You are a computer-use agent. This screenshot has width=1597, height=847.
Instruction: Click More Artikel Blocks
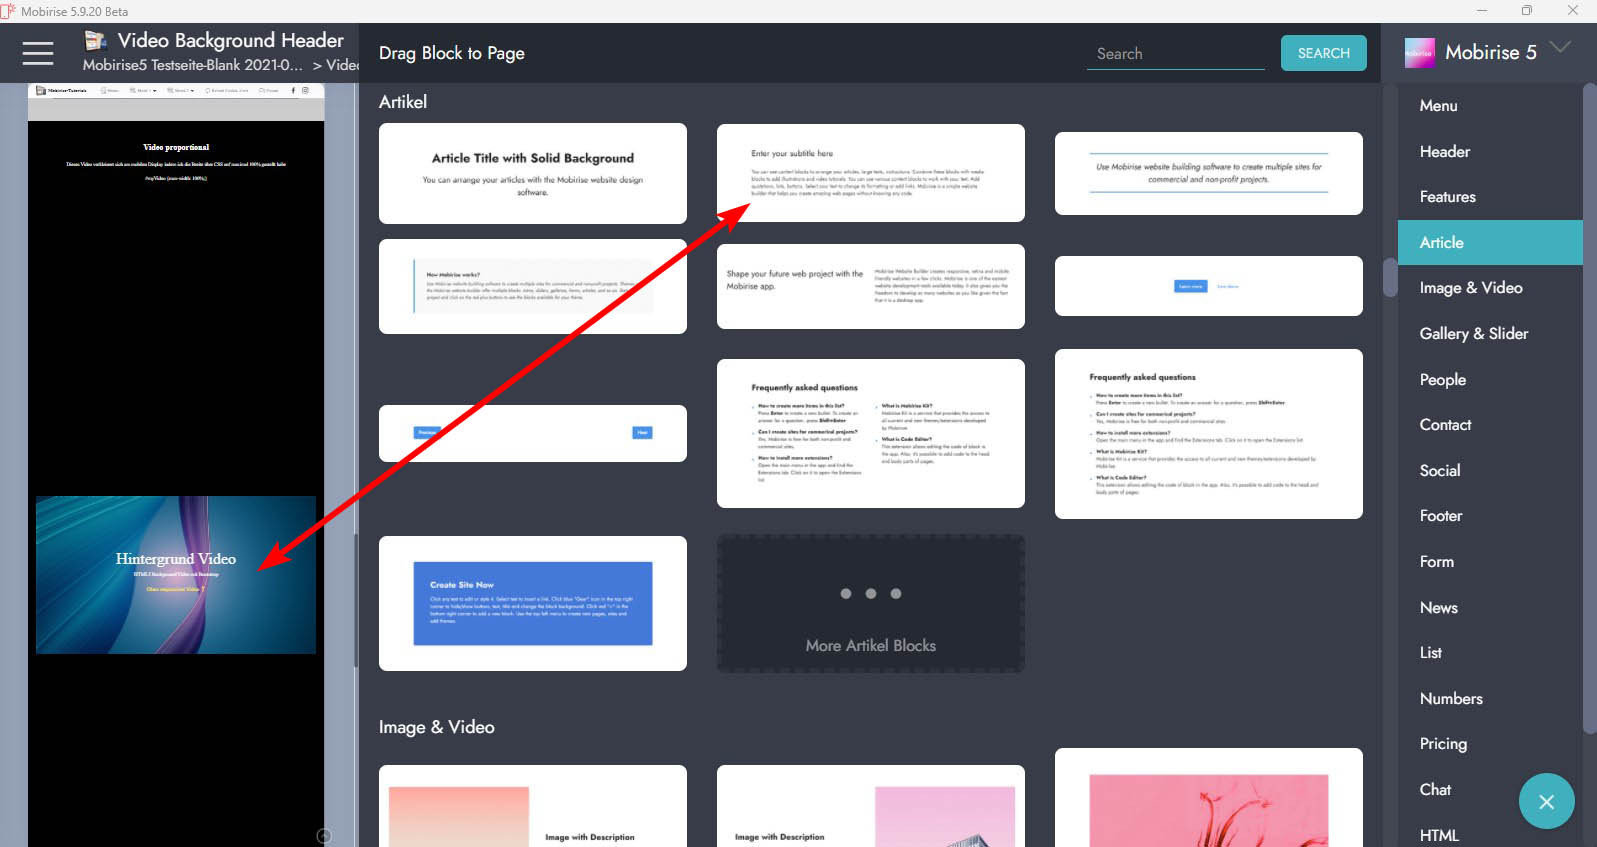871,603
